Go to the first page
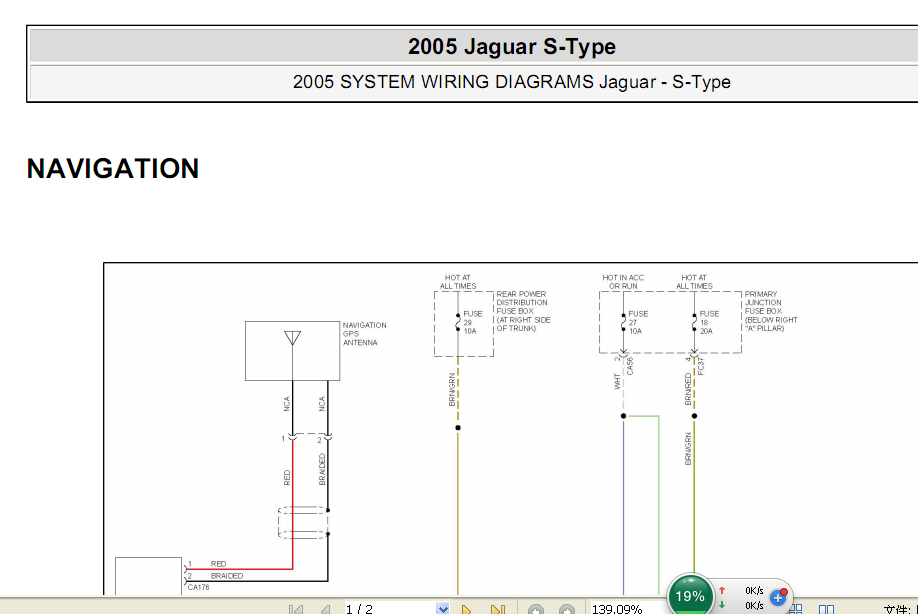Viewport: 918px width, 614px height. click(296, 609)
